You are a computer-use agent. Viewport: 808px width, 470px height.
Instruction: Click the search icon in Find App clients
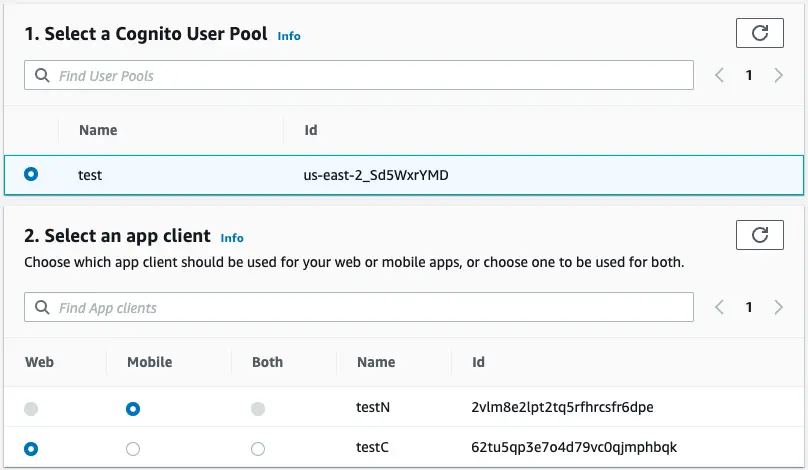(42, 308)
